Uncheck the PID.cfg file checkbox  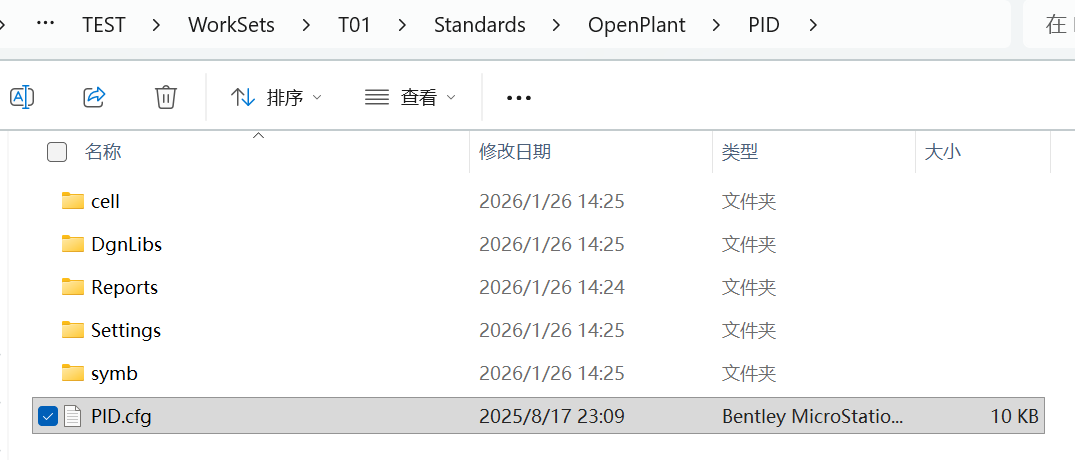(47, 416)
